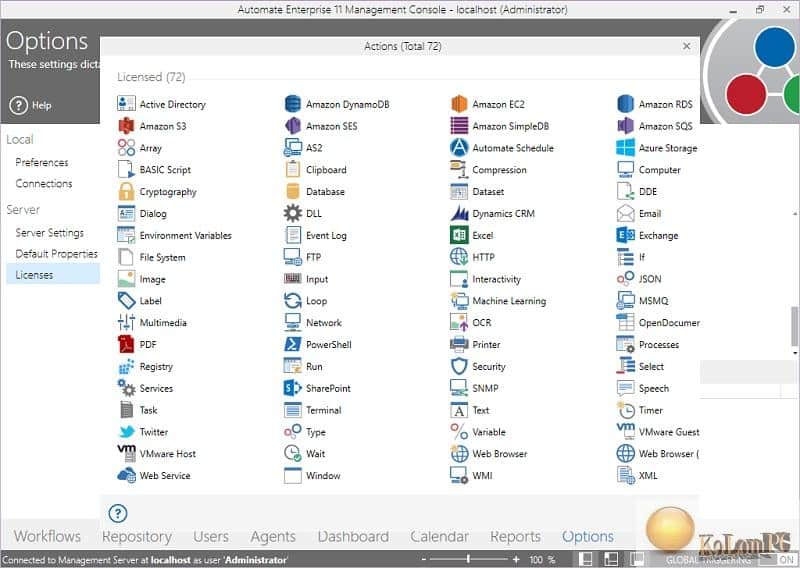Viewport: 800px width, 568px height.
Task: Click the 'Interactivity' action label
Action: [x=496, y=279]
